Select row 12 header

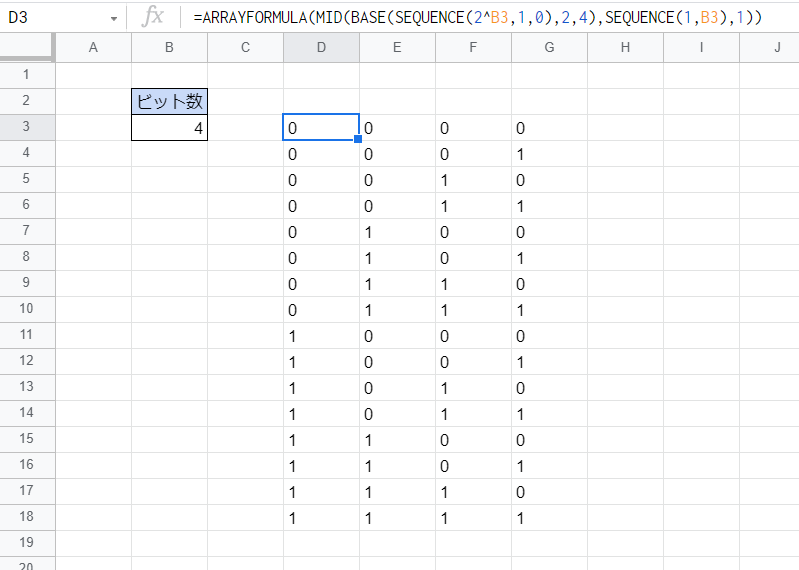coord(26,361)
